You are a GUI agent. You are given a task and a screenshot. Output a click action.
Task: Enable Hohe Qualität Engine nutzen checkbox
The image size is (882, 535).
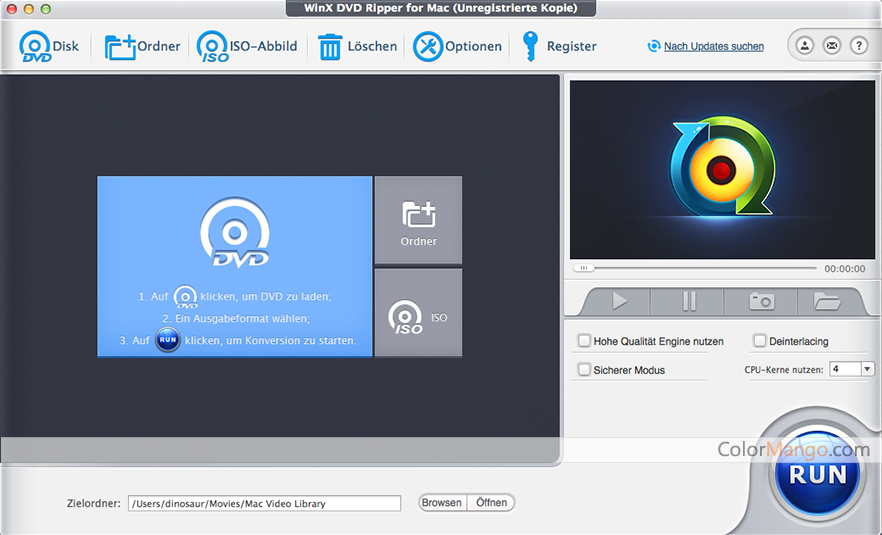[584, 340]
